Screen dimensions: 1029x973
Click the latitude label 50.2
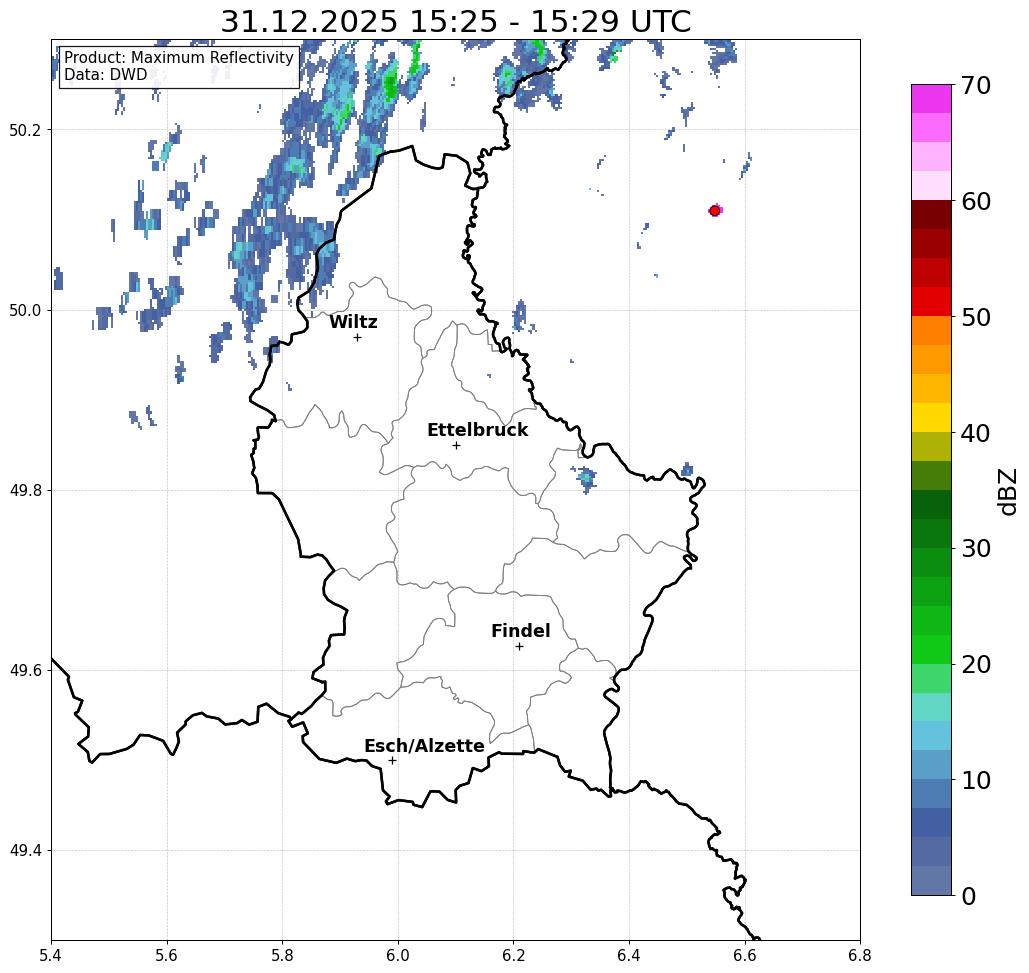[x=25, y=130]
